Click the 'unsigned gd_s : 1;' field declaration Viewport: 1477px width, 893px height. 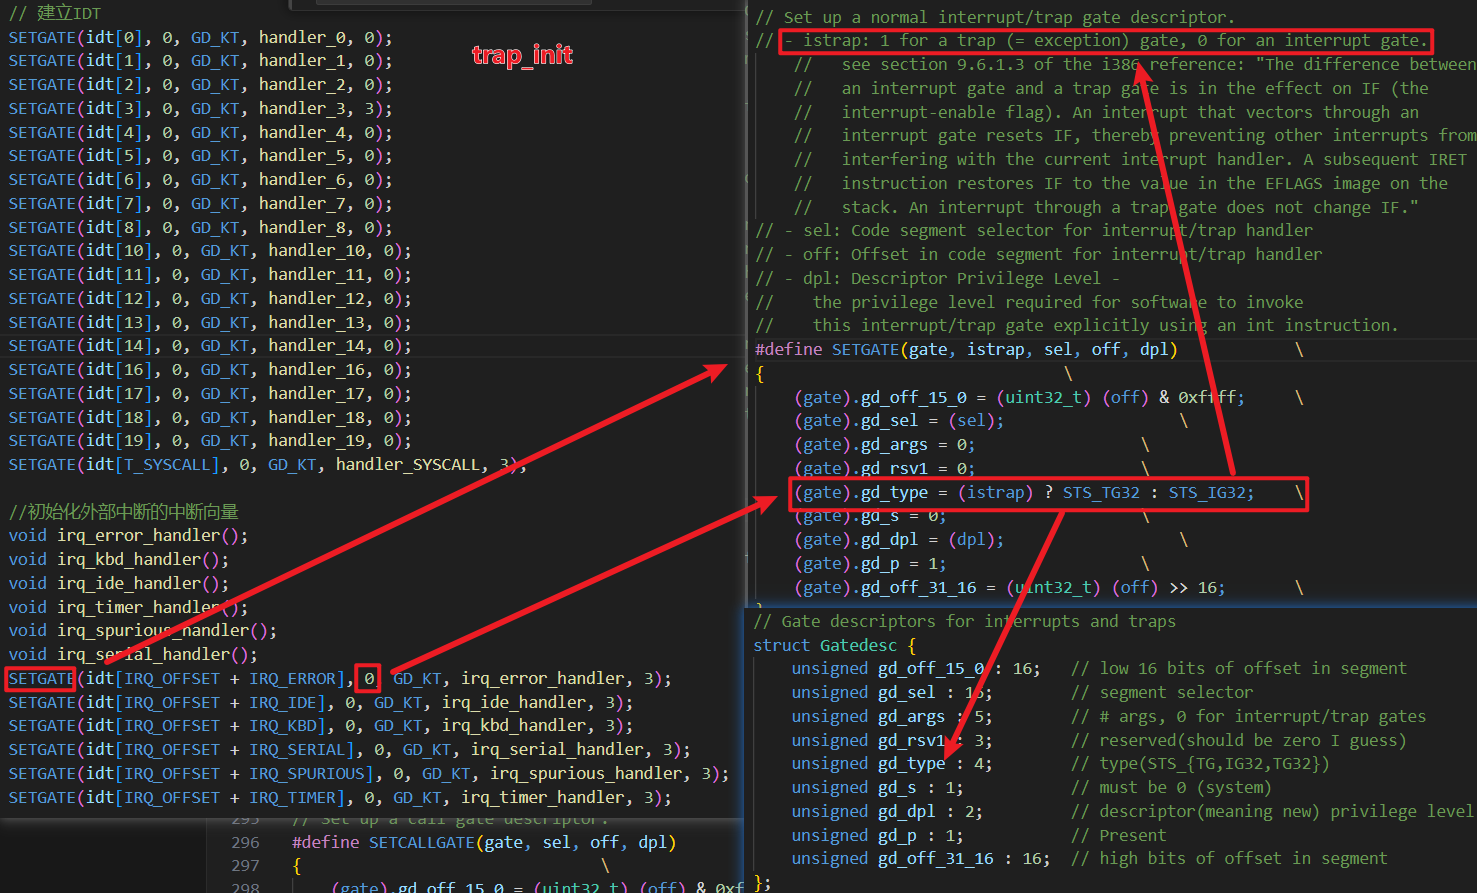pos(877,787)
